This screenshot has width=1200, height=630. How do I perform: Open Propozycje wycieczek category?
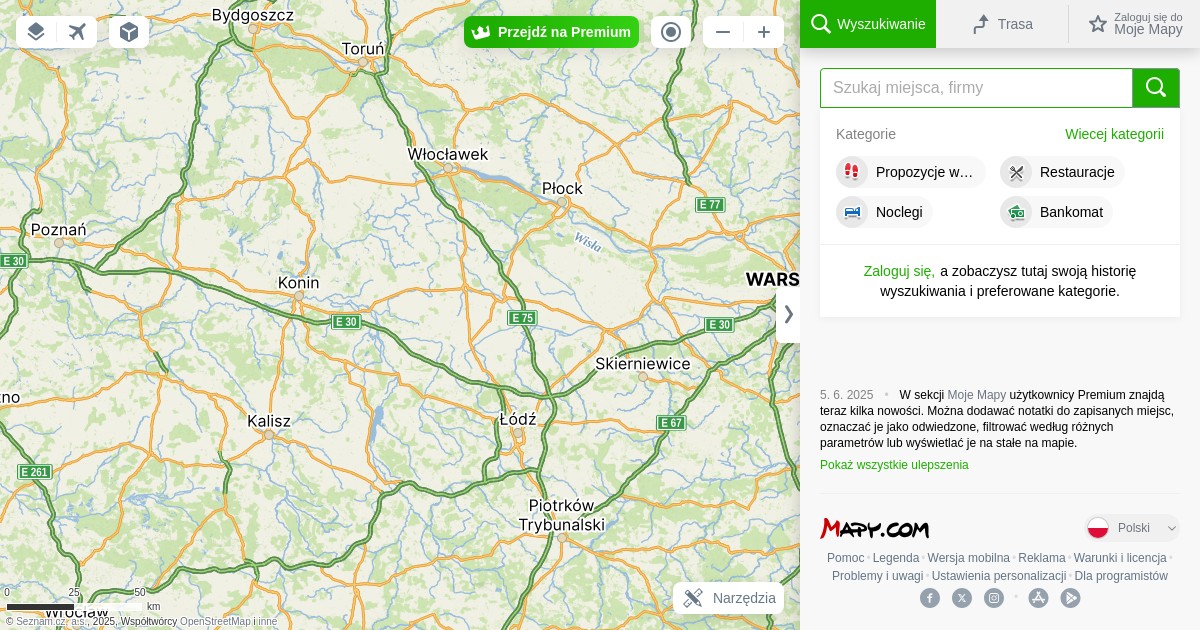coord(910,172)
